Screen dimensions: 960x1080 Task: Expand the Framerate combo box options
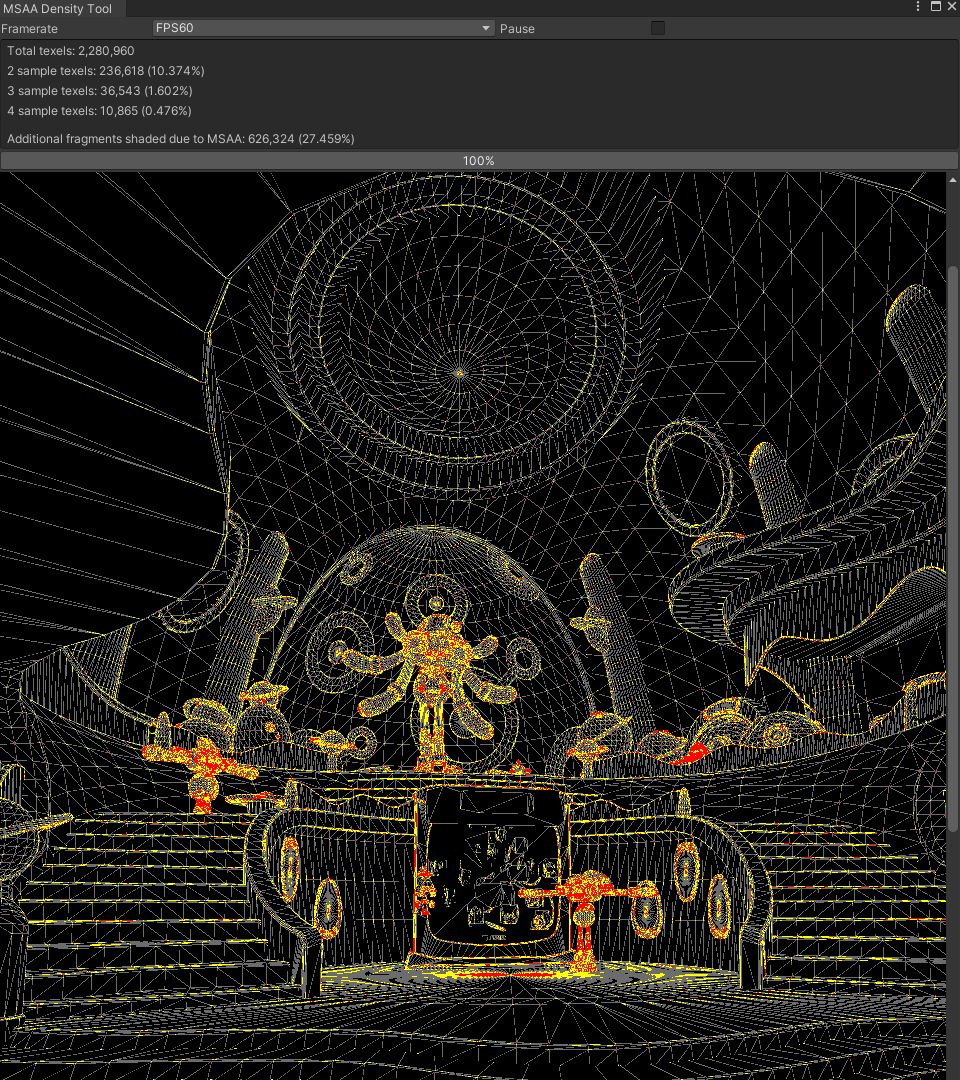[320, 28]
